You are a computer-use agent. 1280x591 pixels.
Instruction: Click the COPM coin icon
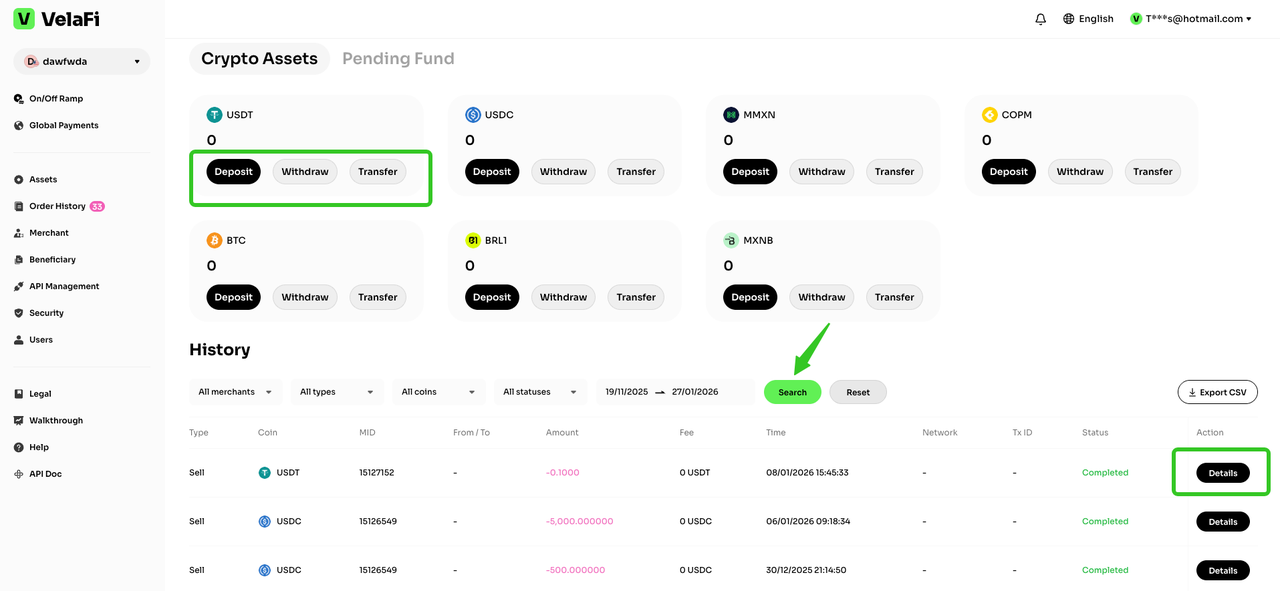[989, 115]
